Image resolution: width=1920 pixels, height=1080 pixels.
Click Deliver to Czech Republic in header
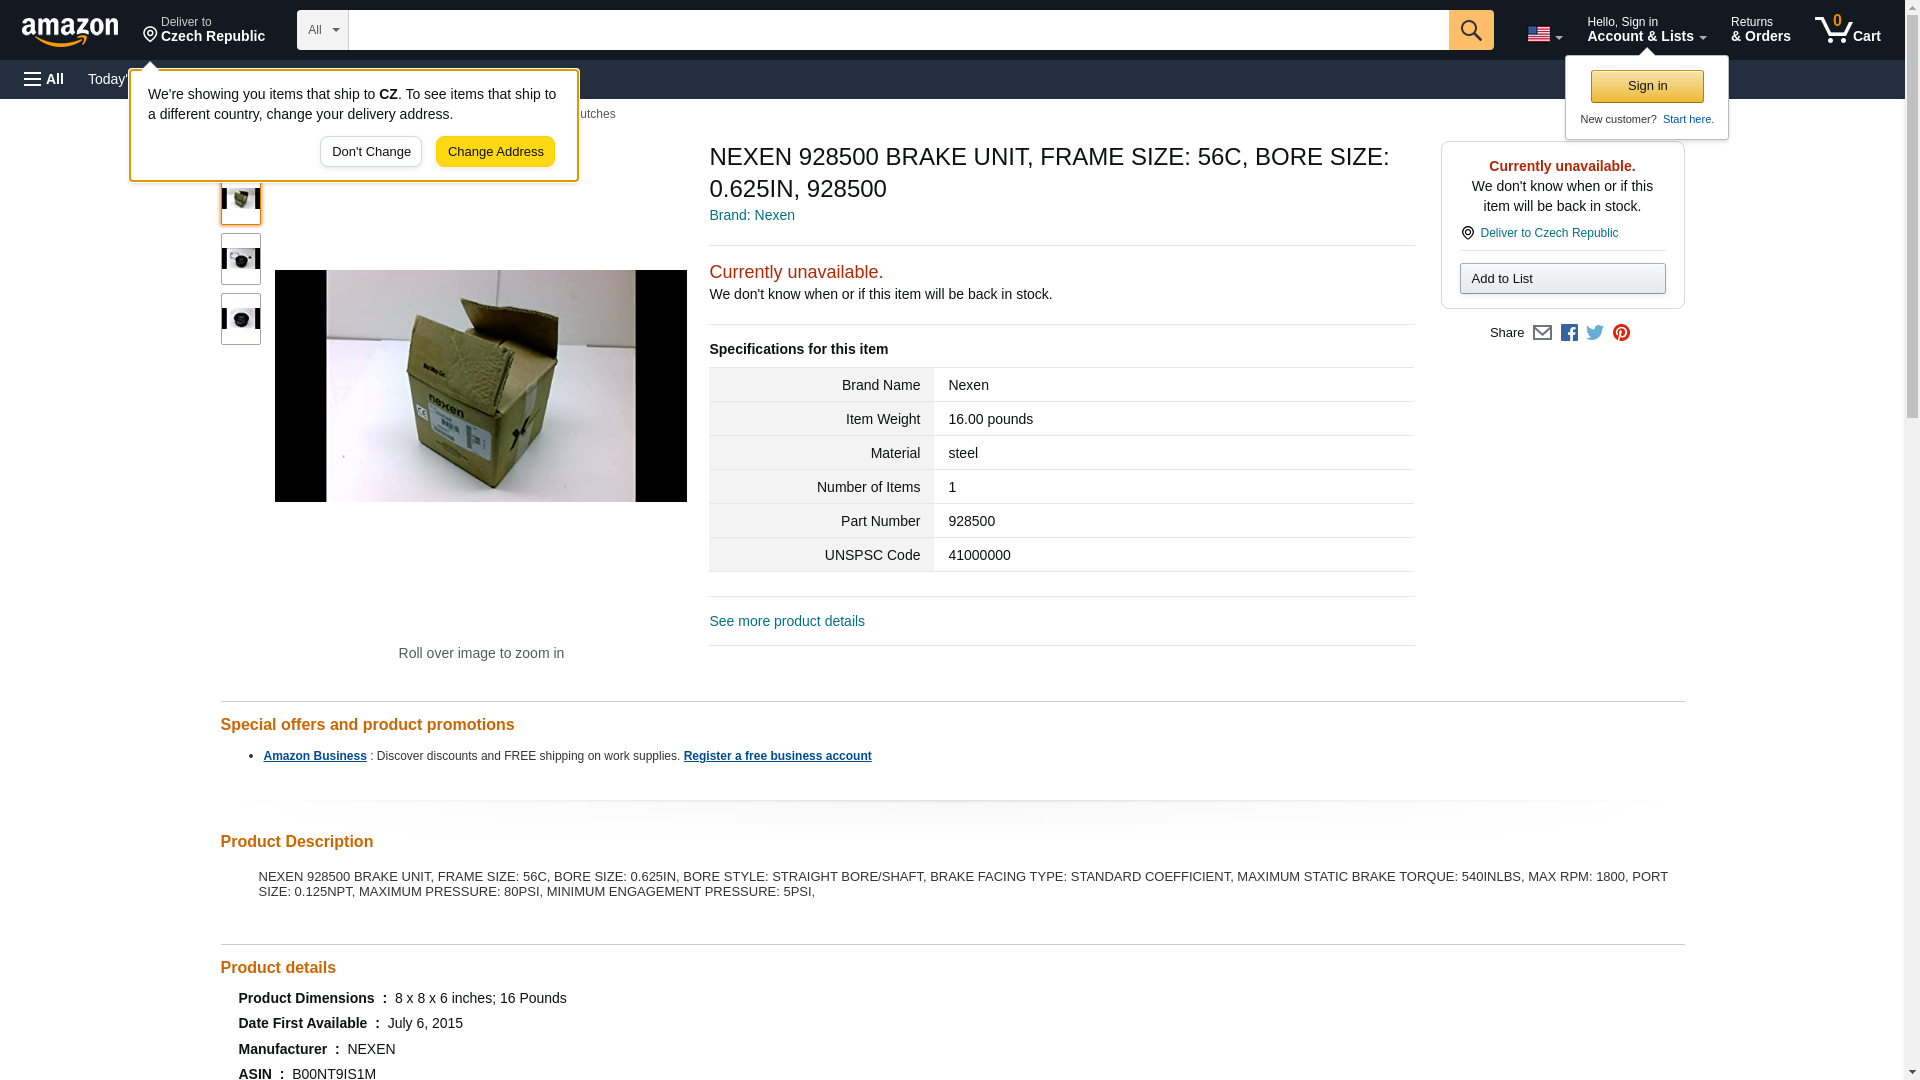click(x=204, y=29)
